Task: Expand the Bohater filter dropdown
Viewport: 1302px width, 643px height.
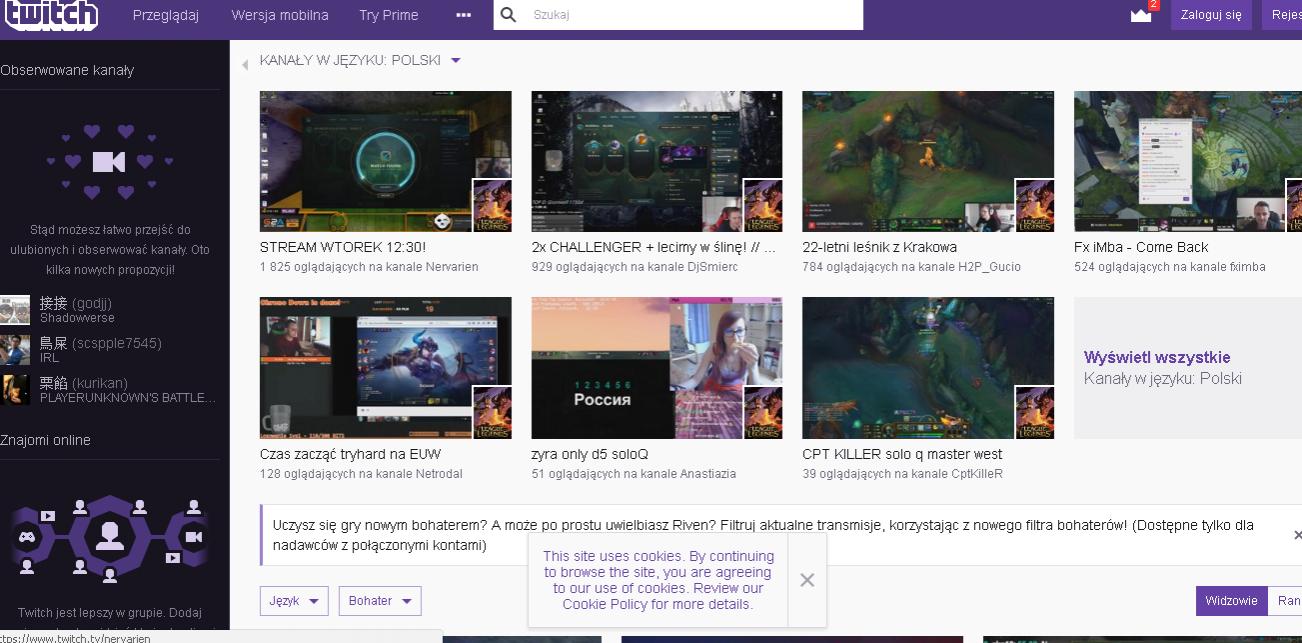Action: pos(379,601)
